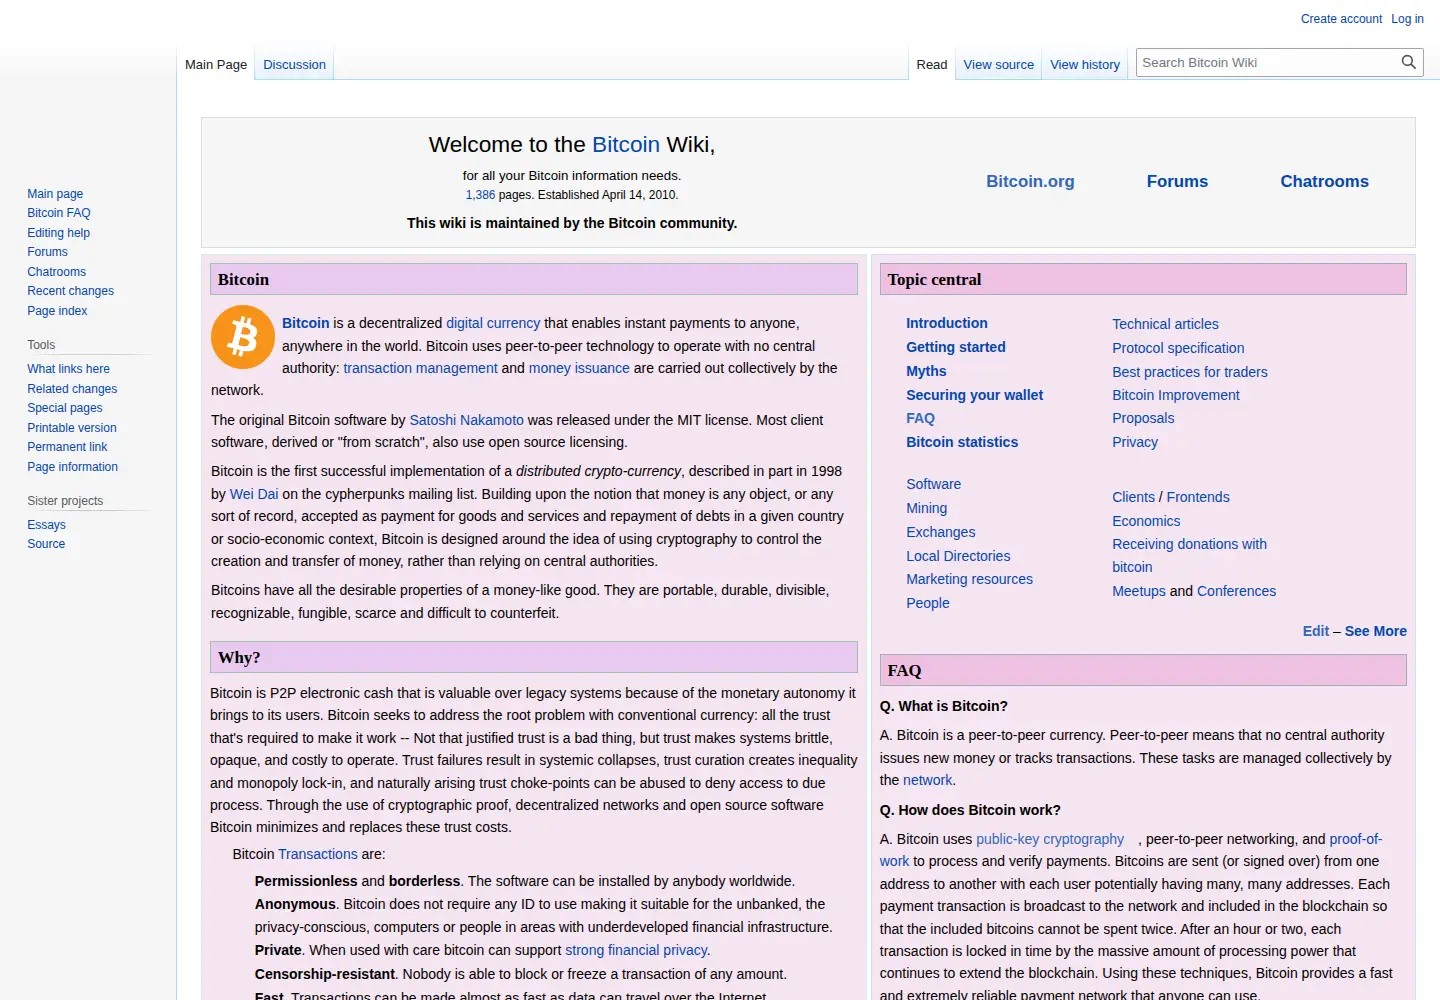The width and height of the screenshot is (1440, 1000).
Task: Follow the public-key cryptography link
Action: point(1050,839)
